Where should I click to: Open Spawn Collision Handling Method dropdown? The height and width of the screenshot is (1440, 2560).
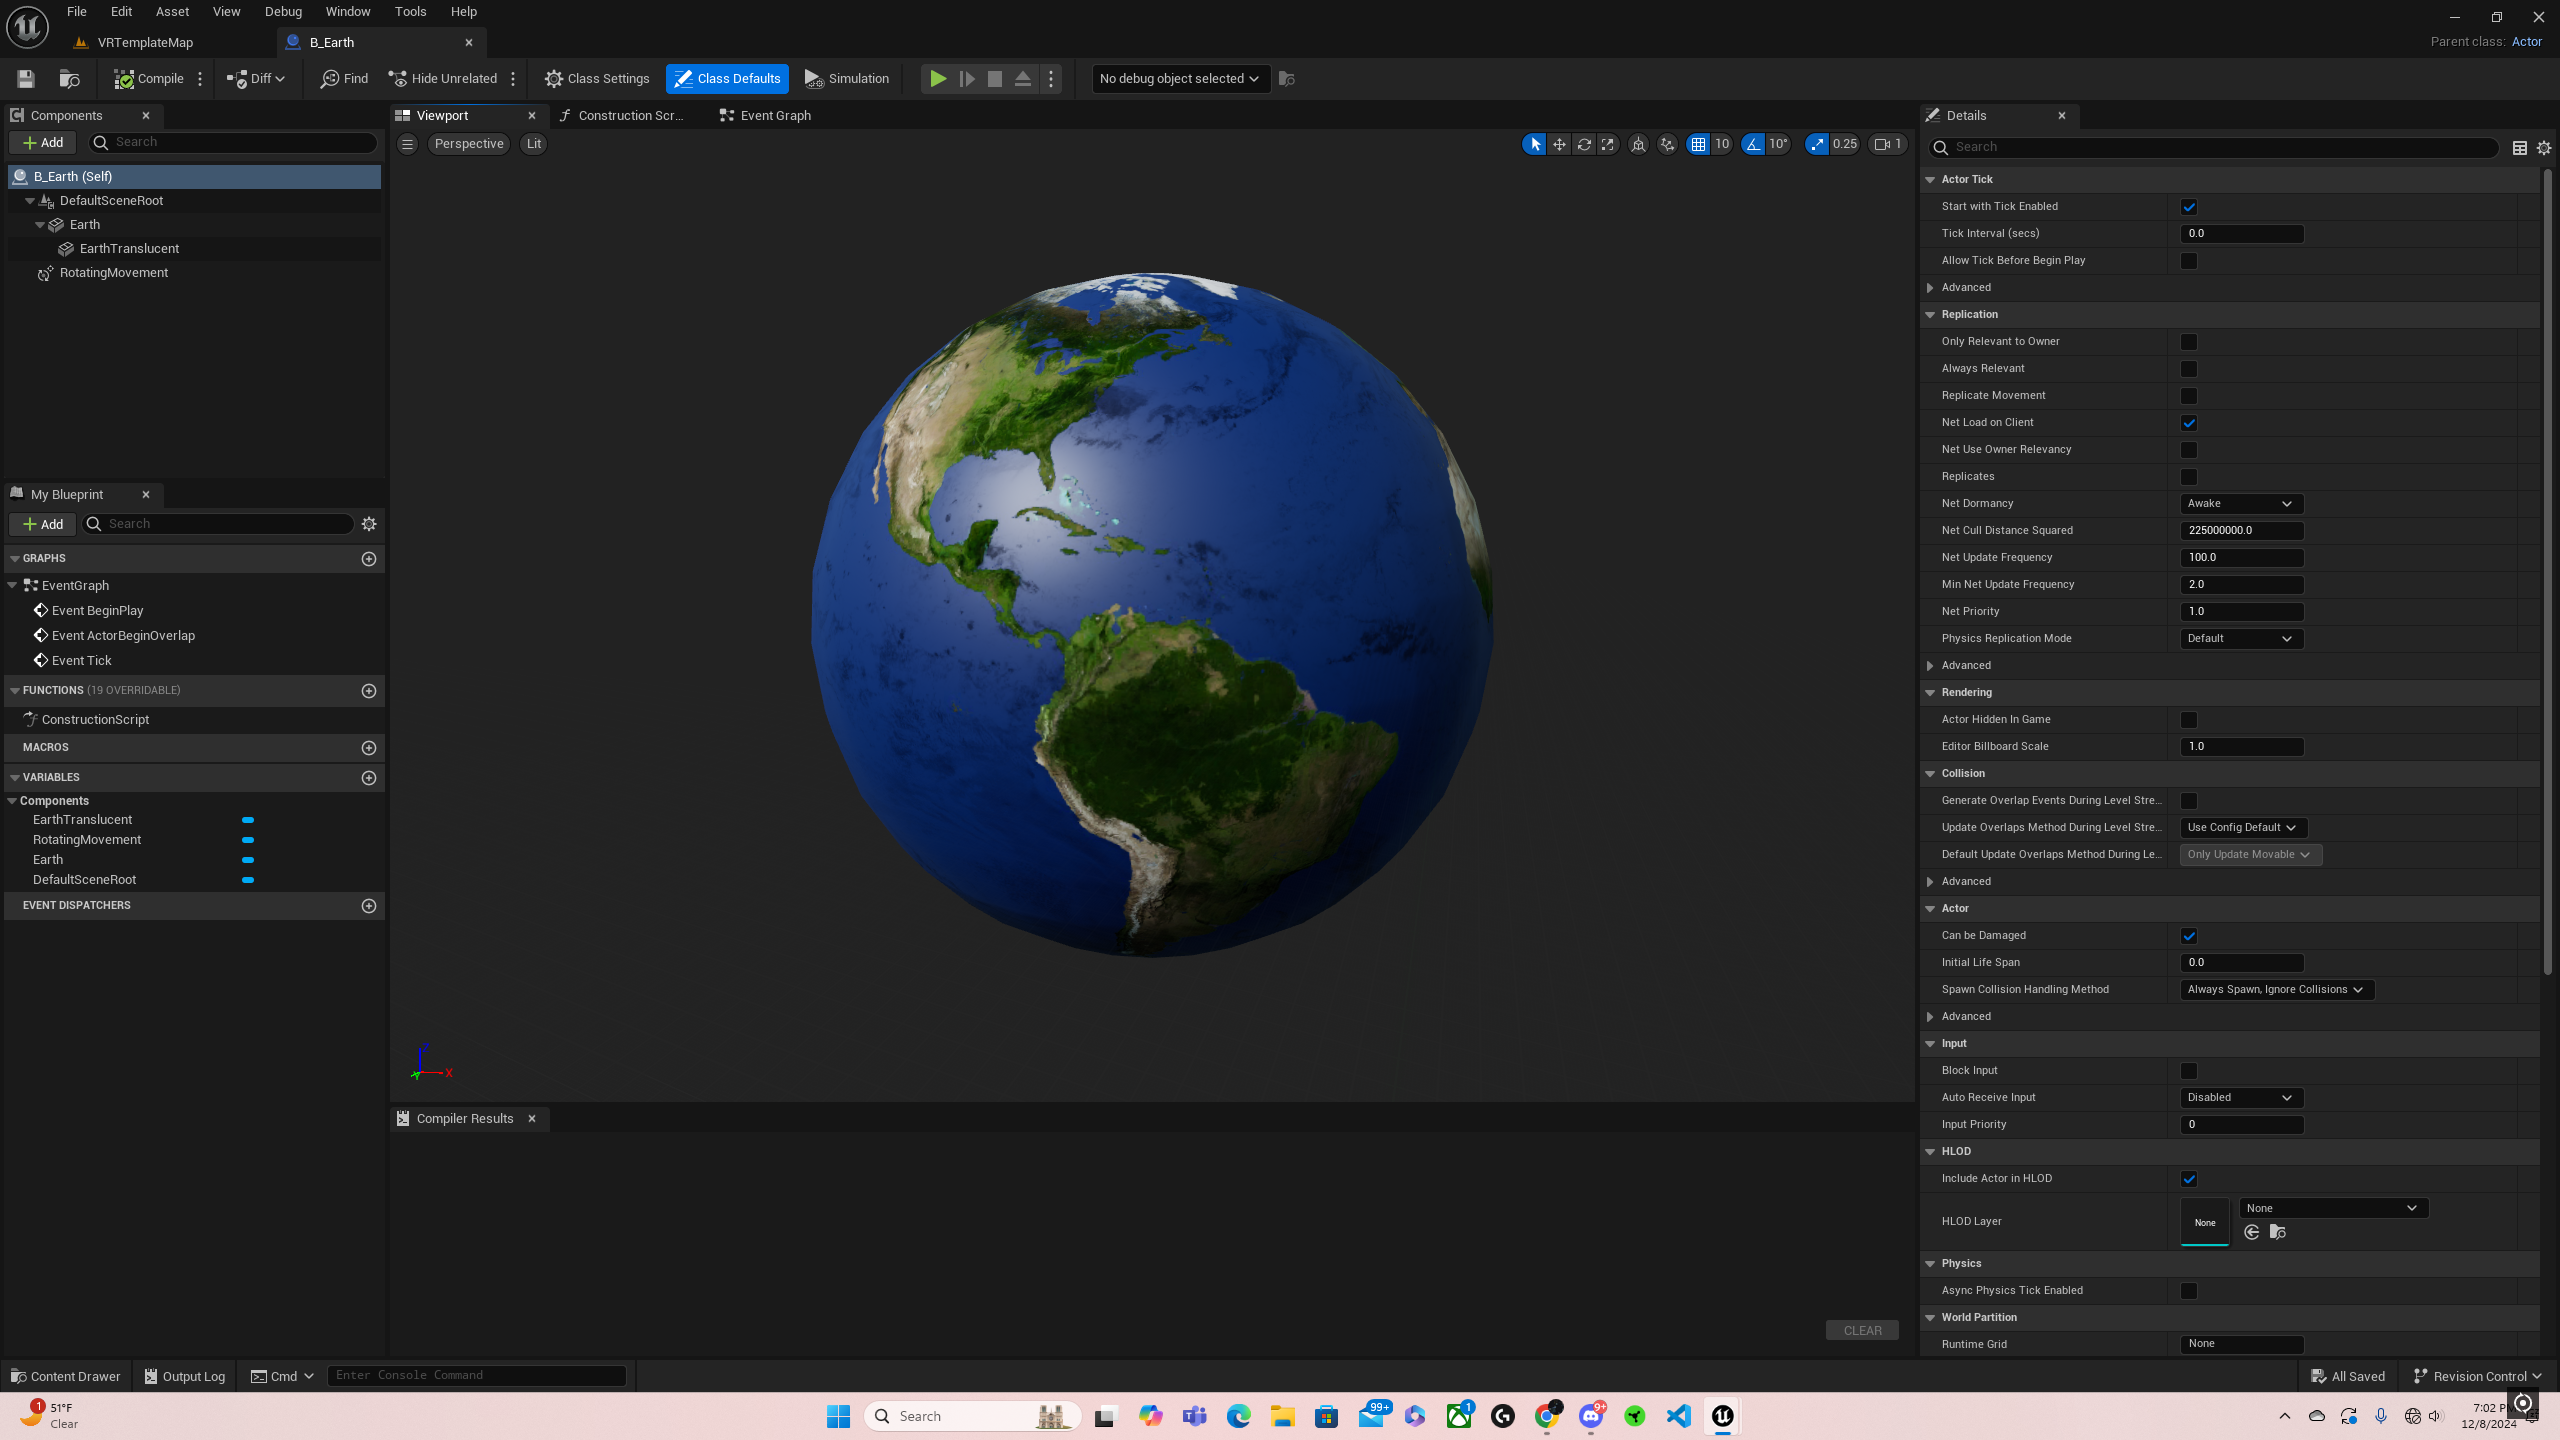[x=2276, y=990]
